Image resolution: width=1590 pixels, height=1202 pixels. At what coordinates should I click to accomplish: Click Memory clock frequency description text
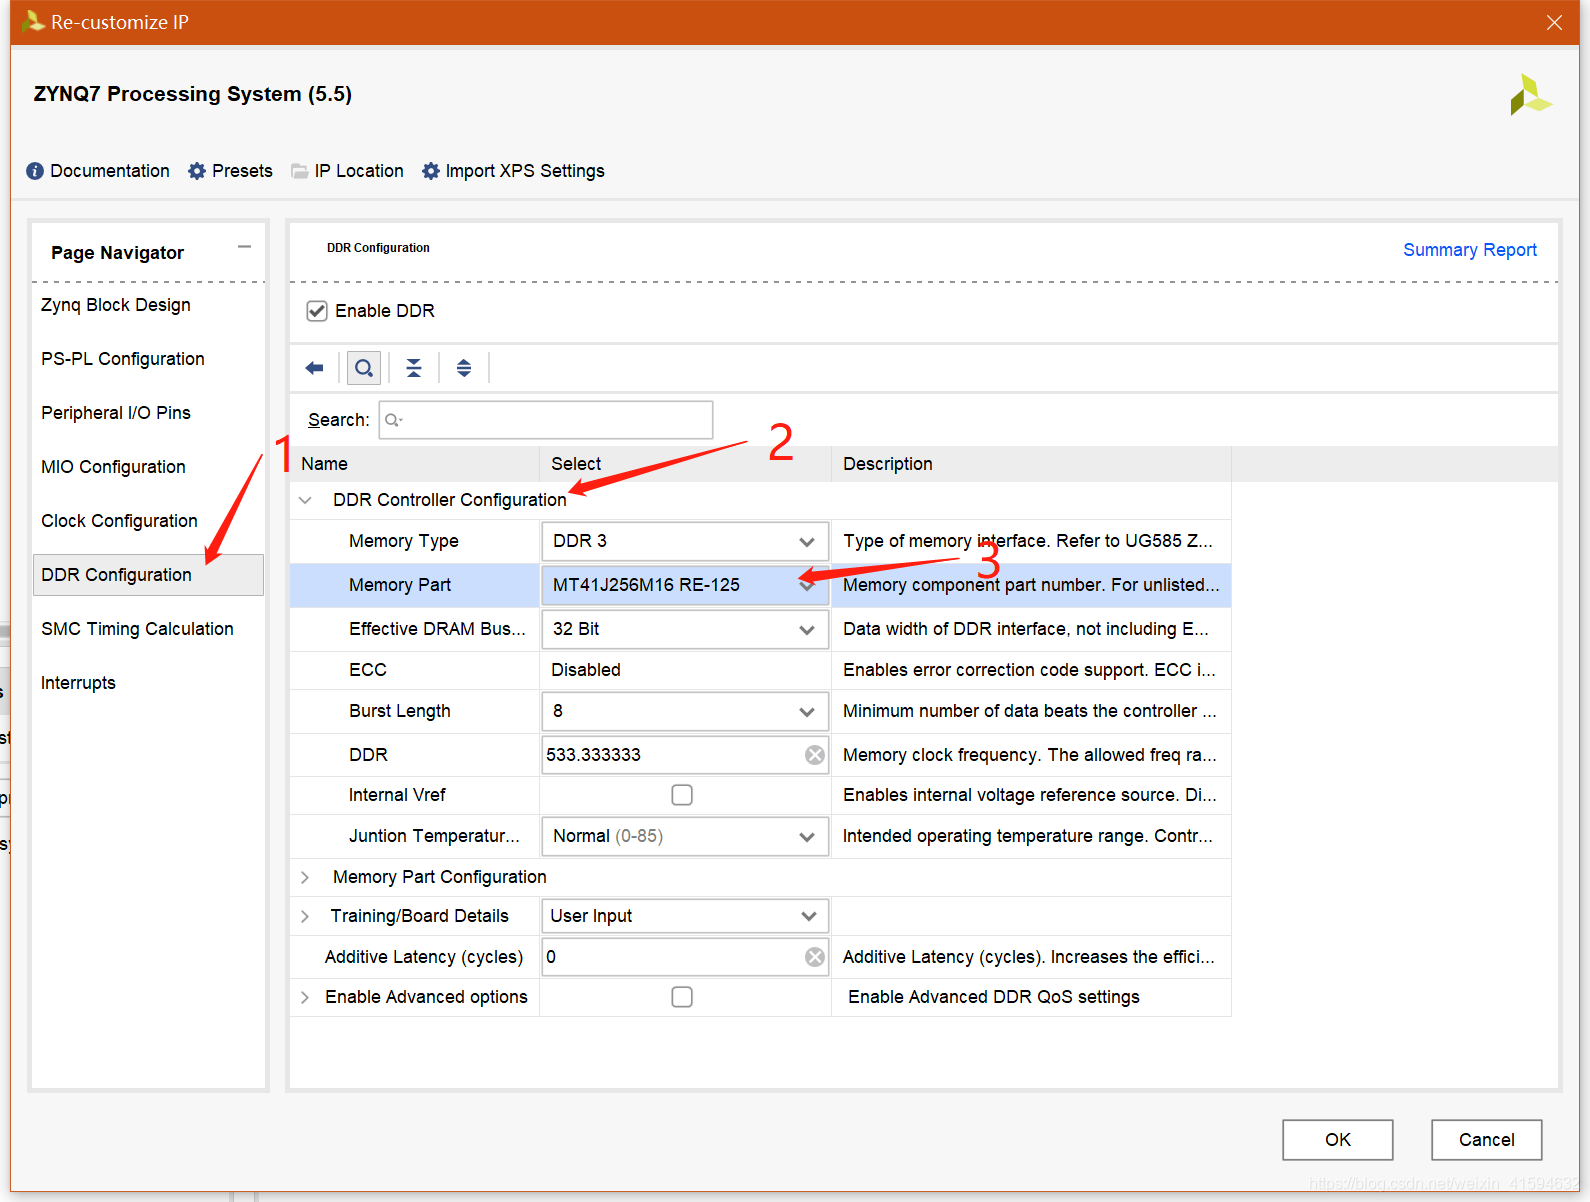pyautogui.click(x=1030, y=755)
